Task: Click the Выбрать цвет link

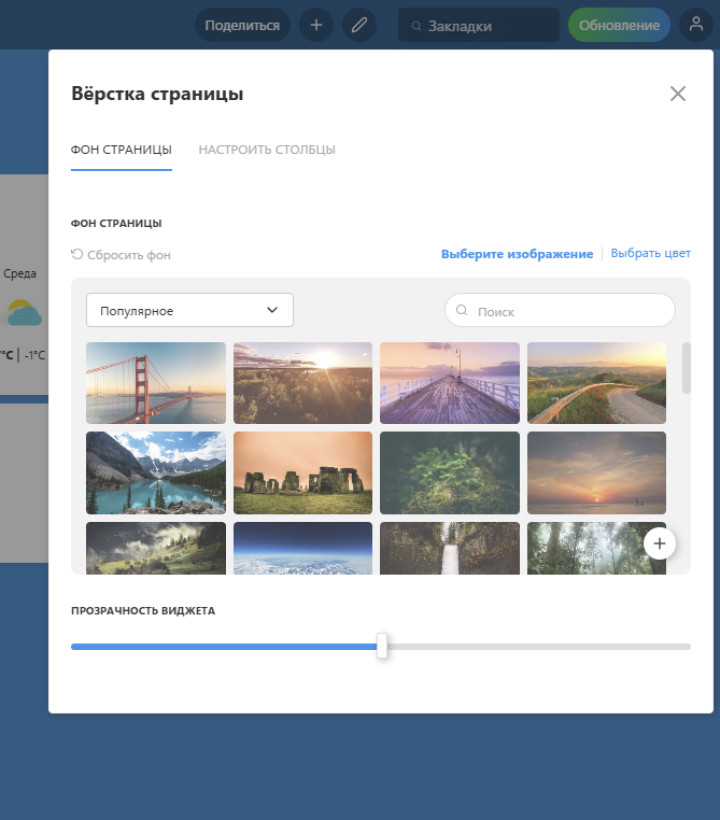Action: [x=650, y=254]
